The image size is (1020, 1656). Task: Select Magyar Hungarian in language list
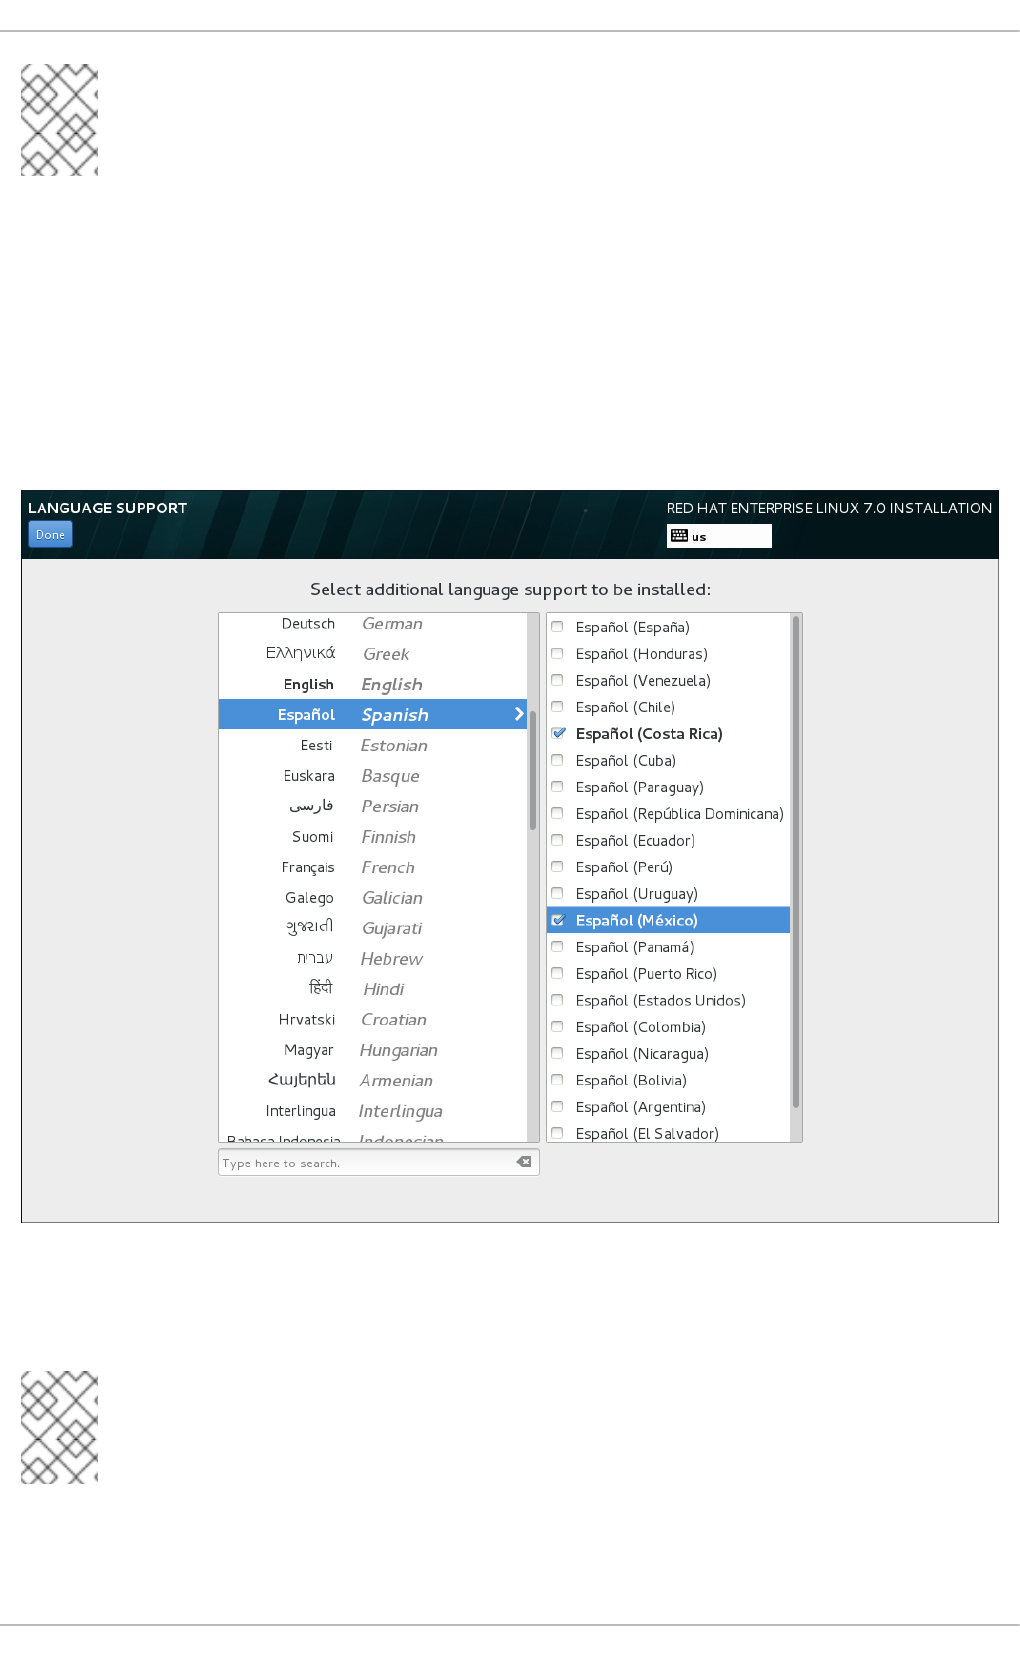[x=373, y=1050]
